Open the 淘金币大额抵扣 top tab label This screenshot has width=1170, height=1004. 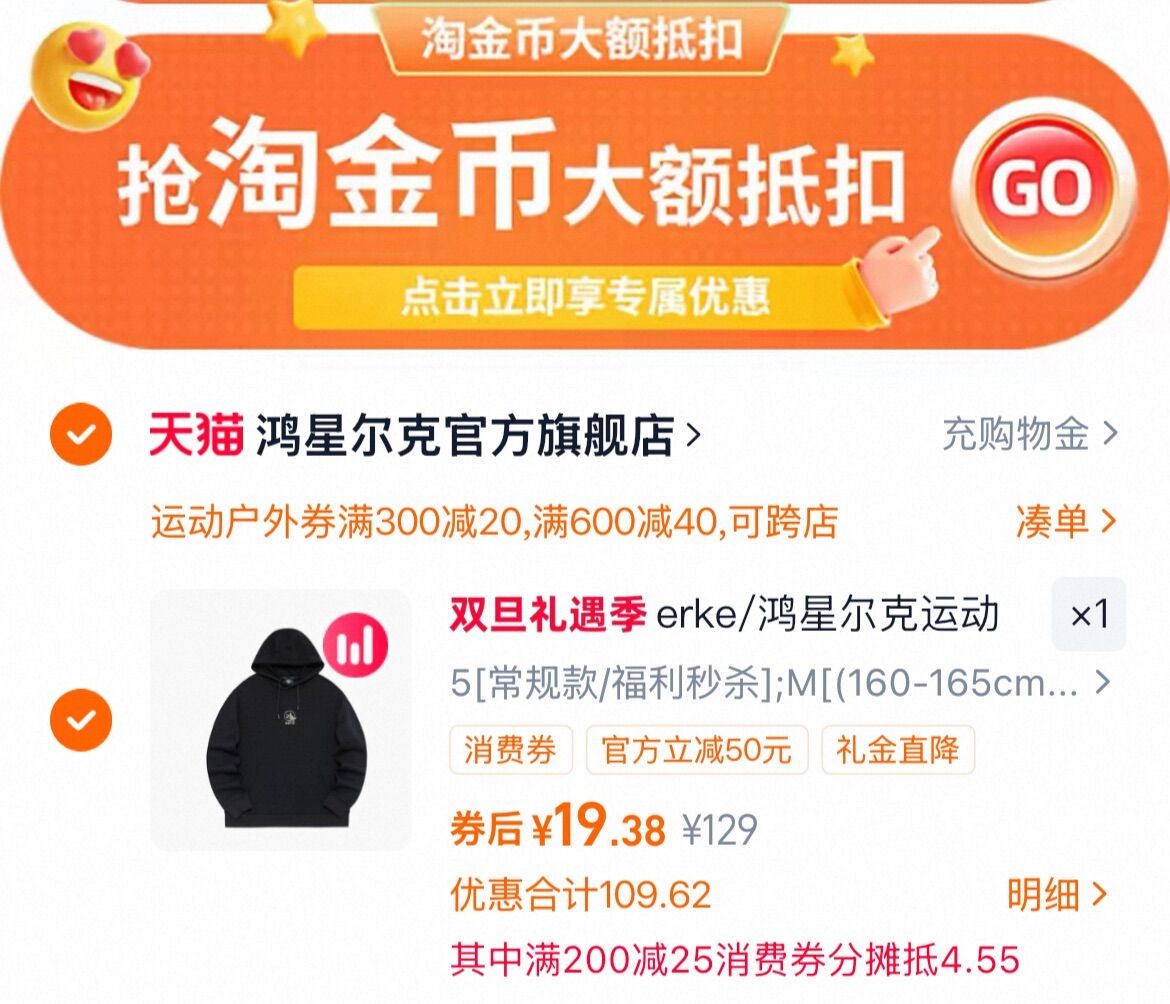(x=581, y=39)
